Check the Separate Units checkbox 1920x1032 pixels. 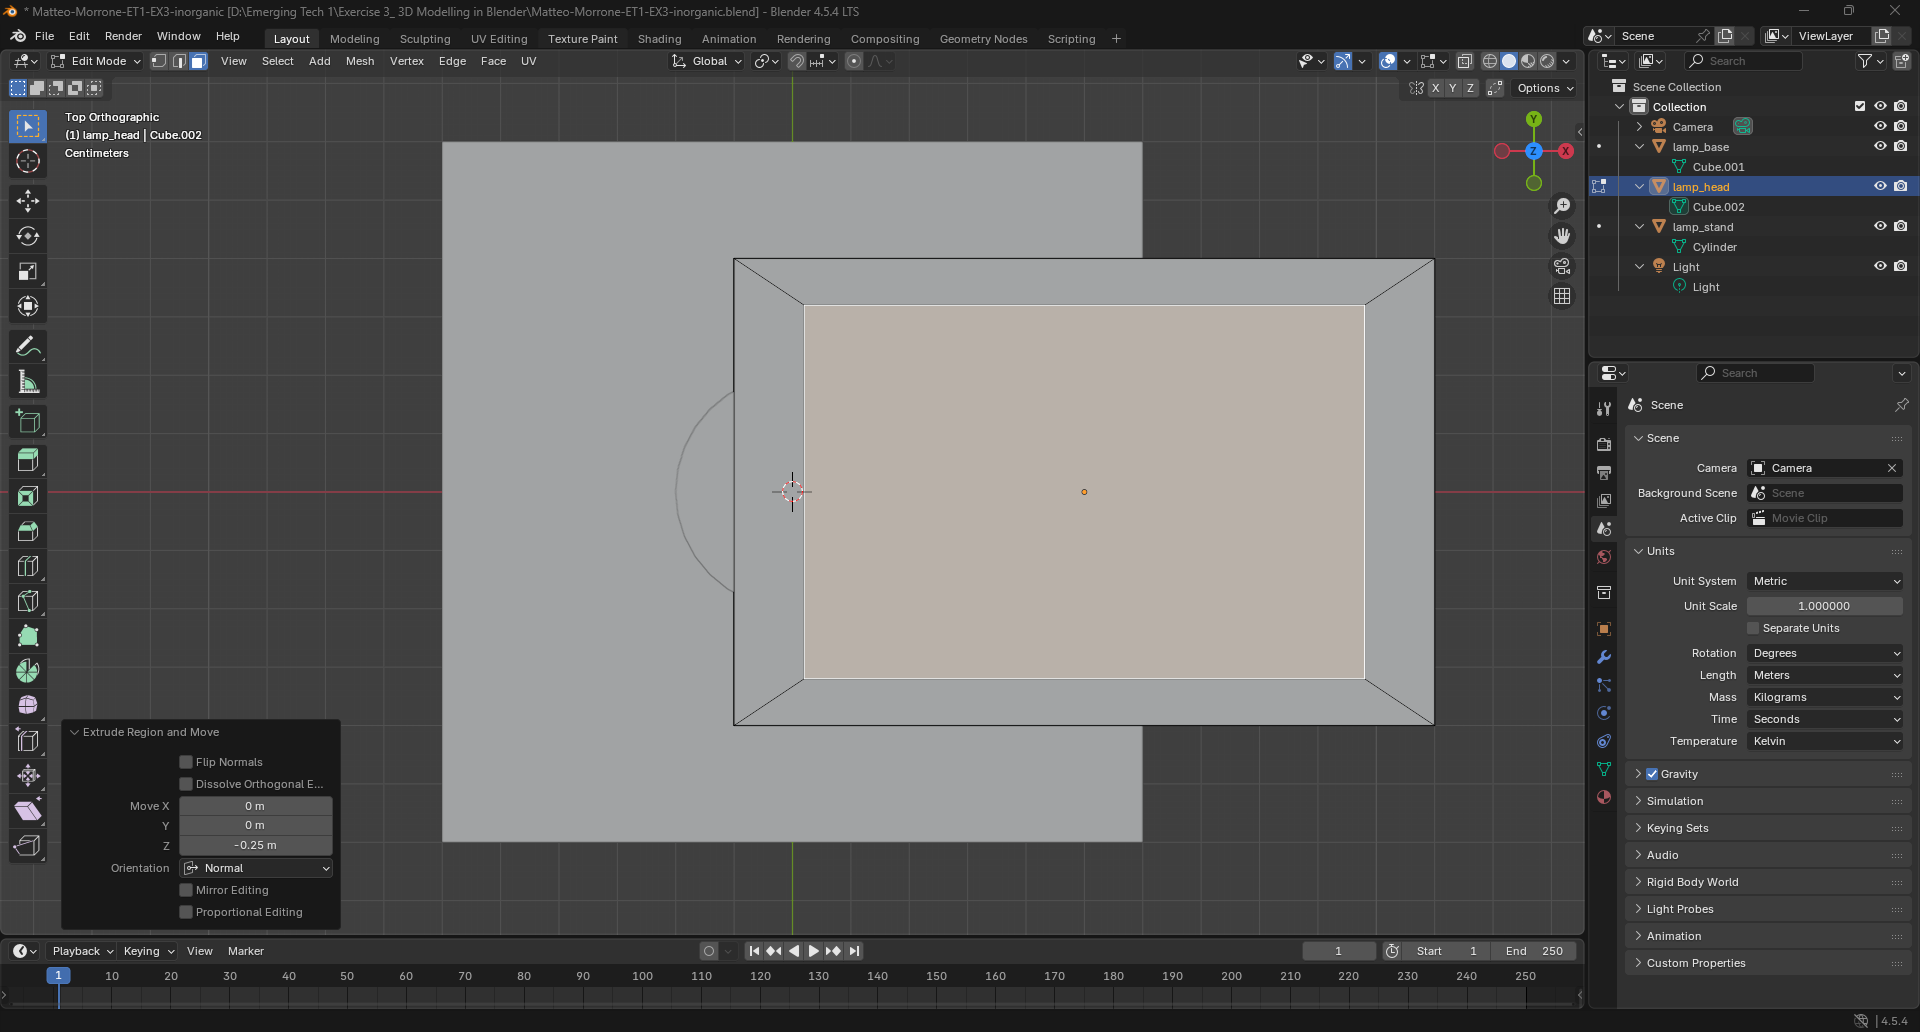point(1753,628)
